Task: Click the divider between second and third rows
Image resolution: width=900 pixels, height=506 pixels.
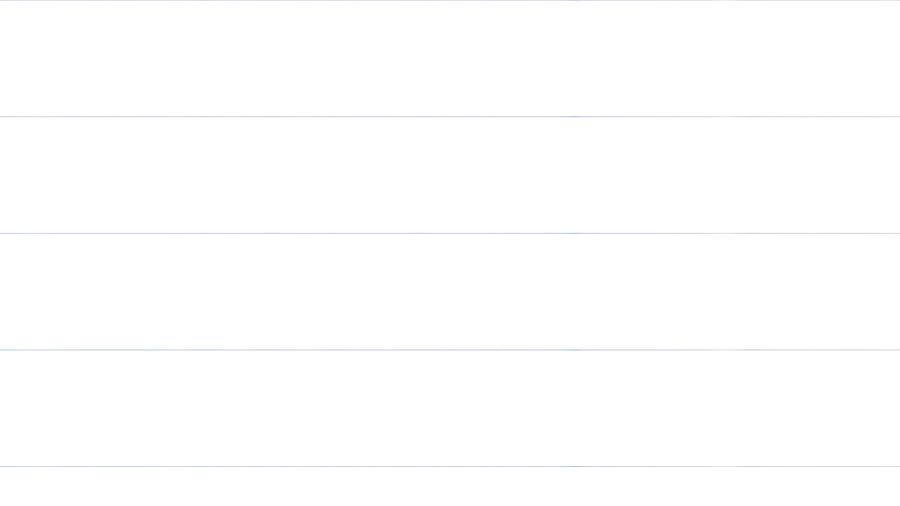Action: [450, 233]
